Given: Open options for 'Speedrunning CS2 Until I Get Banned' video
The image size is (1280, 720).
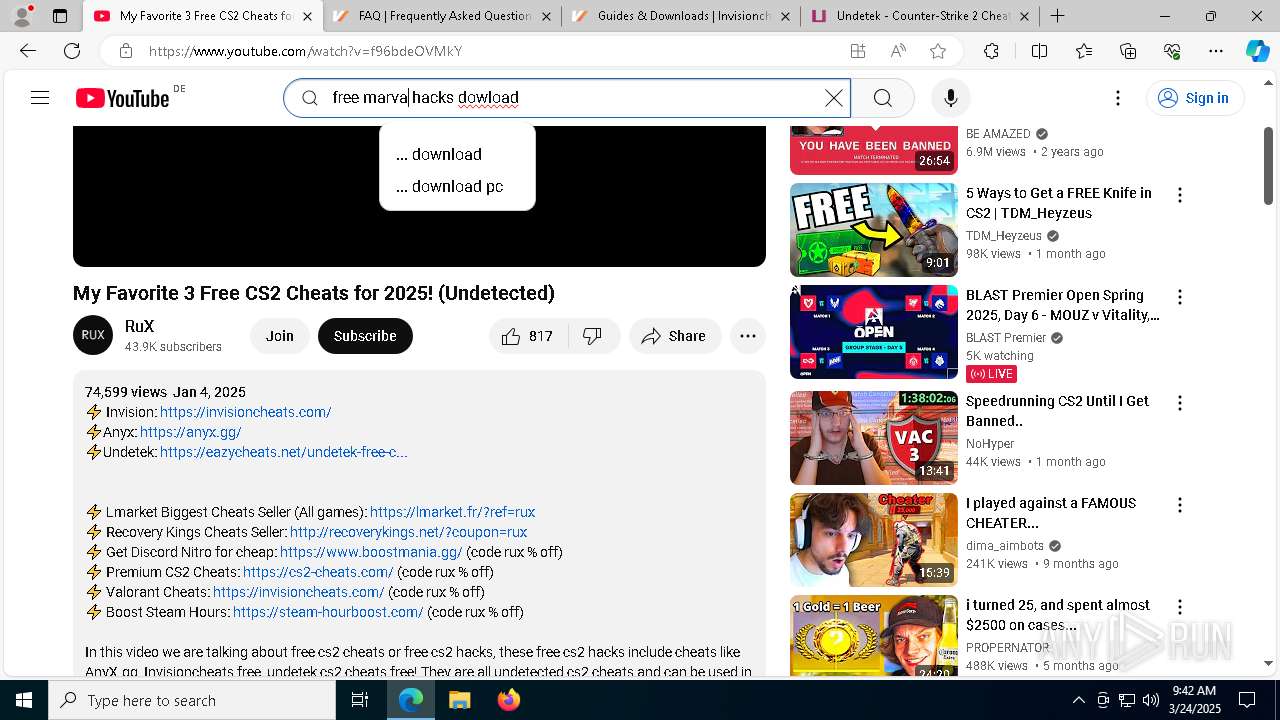Looking at the screenshot, I should tap(1180, 403).
